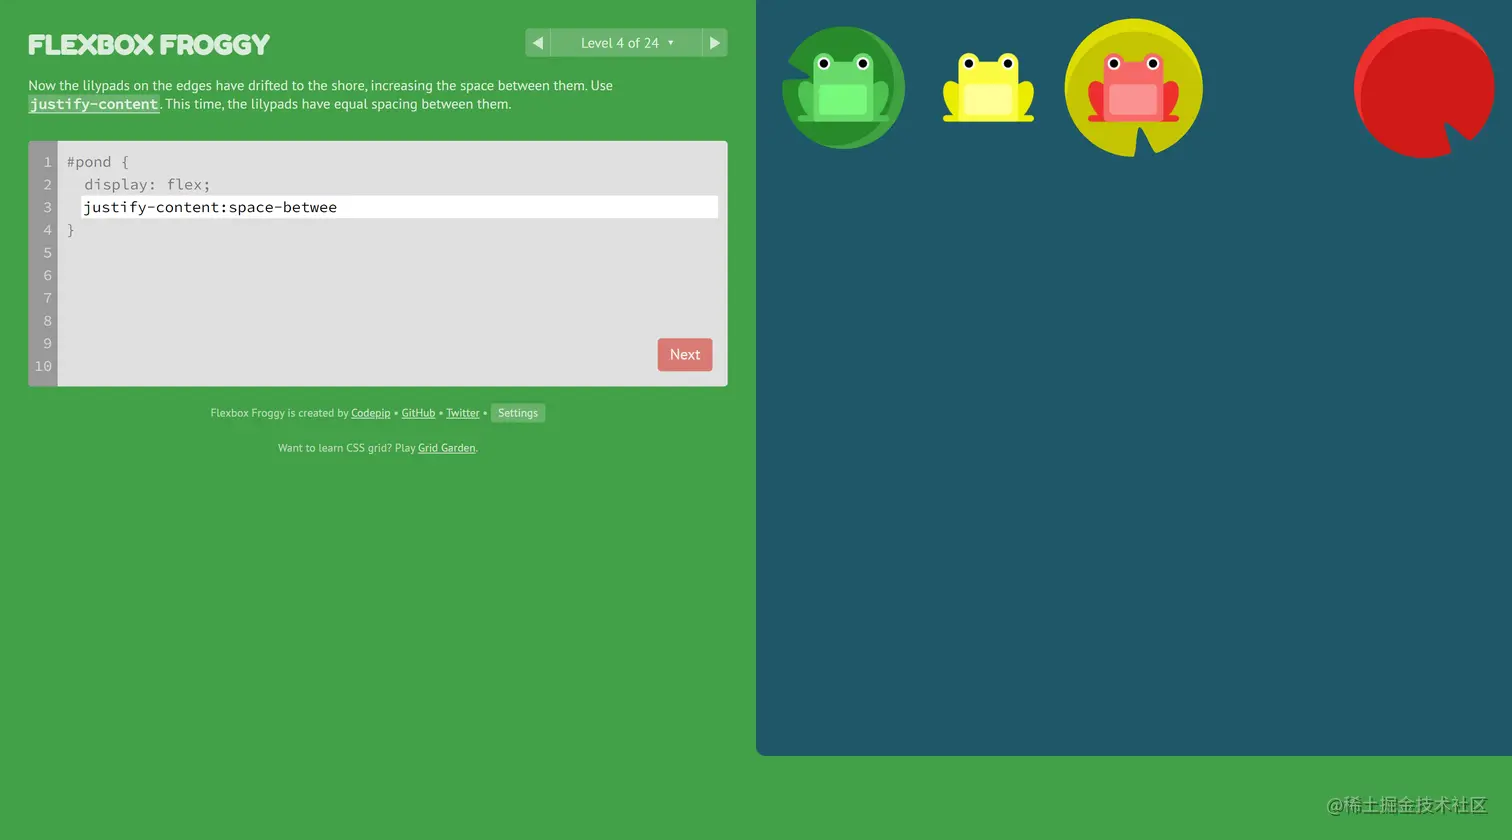Click the empty red lilypad
The image size is (1512, 840).
1424,88
